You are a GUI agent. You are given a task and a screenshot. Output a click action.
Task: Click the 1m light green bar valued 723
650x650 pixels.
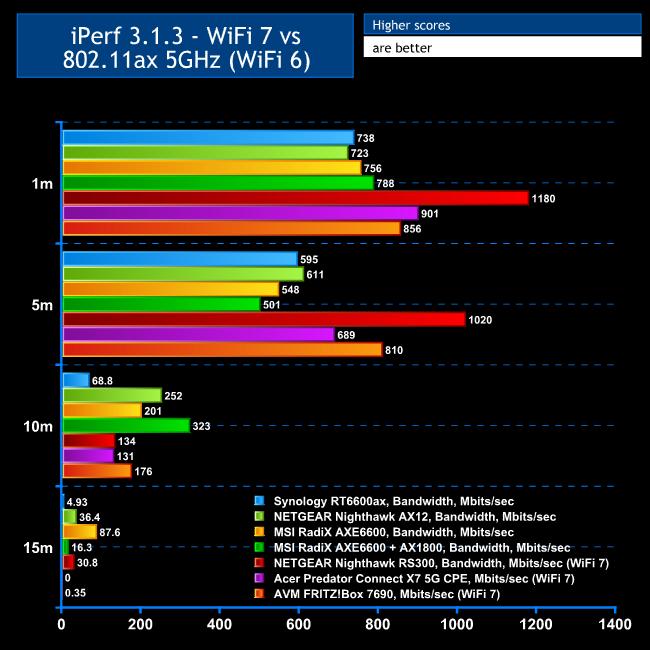[x=206, y=153]
